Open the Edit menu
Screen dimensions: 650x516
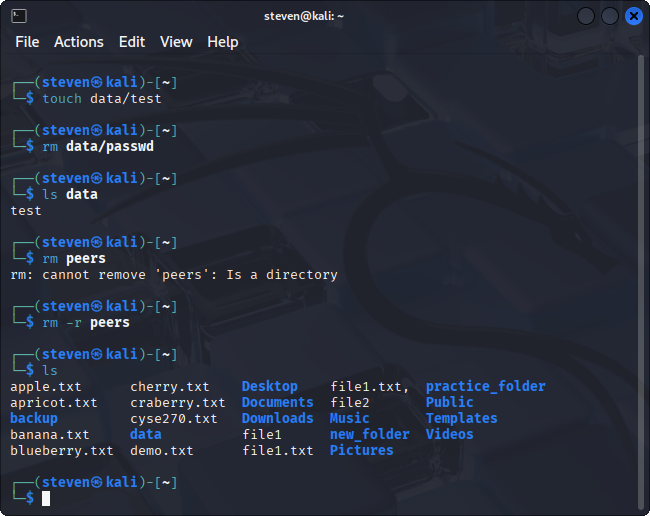(131, 42)
